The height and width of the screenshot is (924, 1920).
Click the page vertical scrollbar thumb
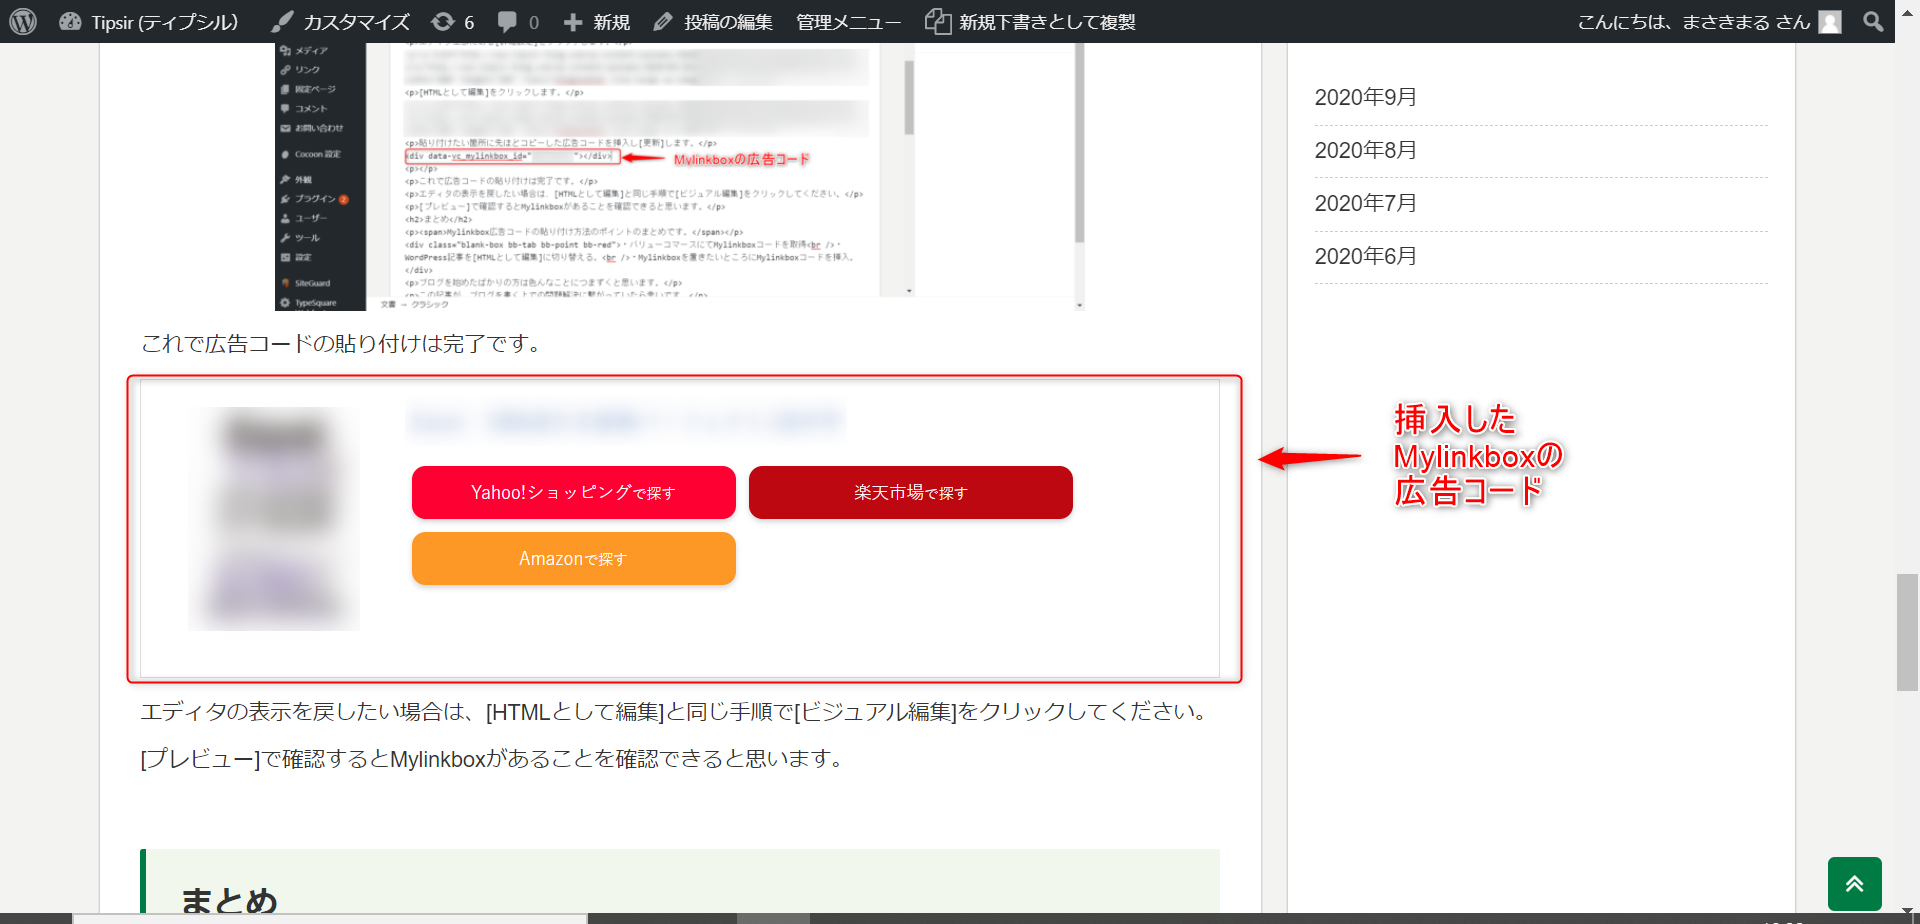pyautogui.click(x=1907, y=632)
